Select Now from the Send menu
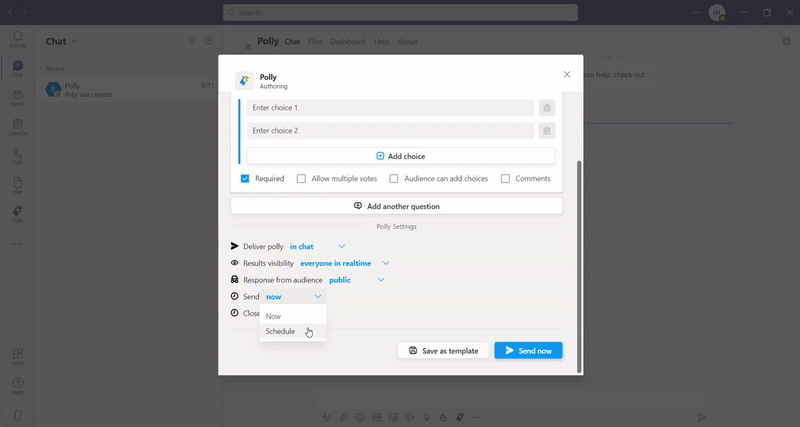 pos(274,316)
